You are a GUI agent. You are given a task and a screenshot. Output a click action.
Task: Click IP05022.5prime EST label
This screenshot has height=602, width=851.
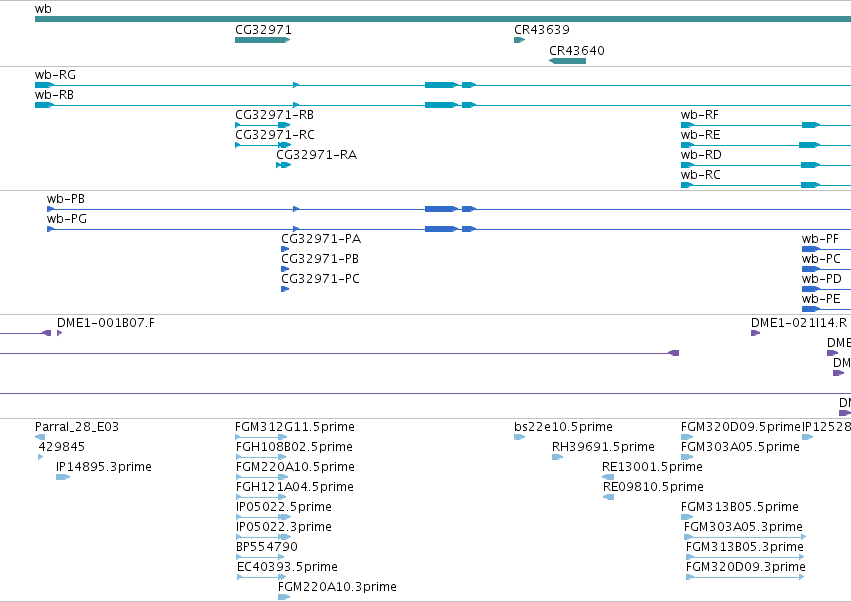284,508
